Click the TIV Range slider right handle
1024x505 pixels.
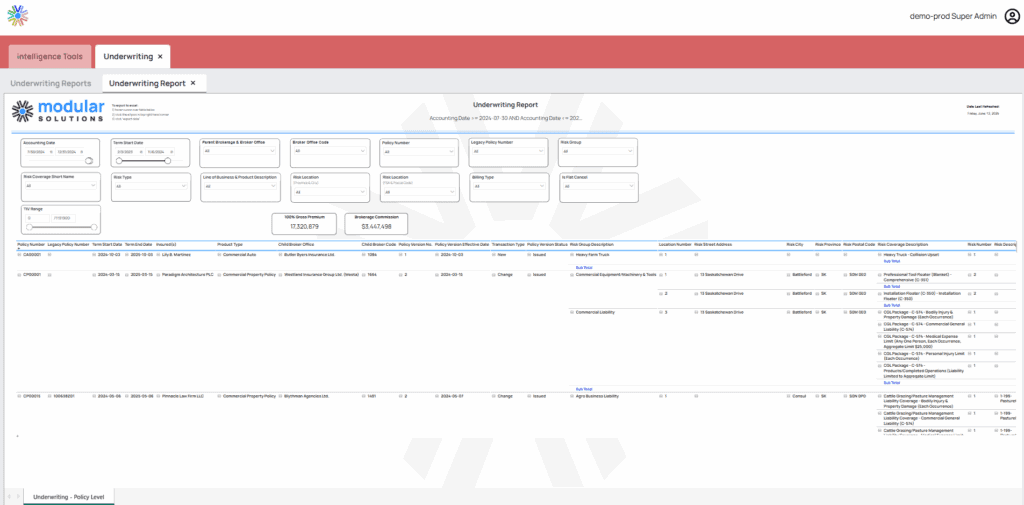pos(94,227)
